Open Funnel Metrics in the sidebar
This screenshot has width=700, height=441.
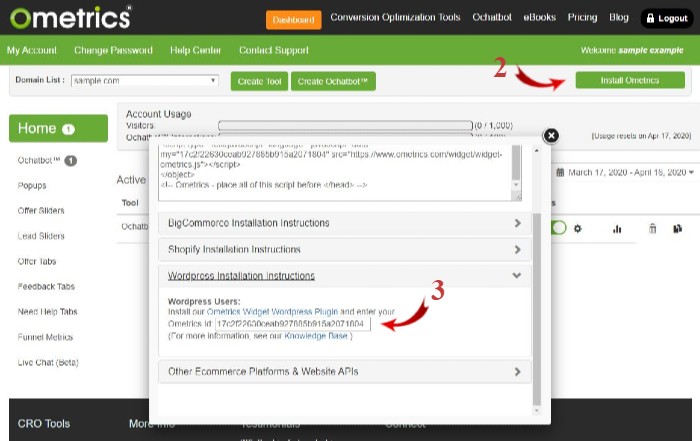45,337
